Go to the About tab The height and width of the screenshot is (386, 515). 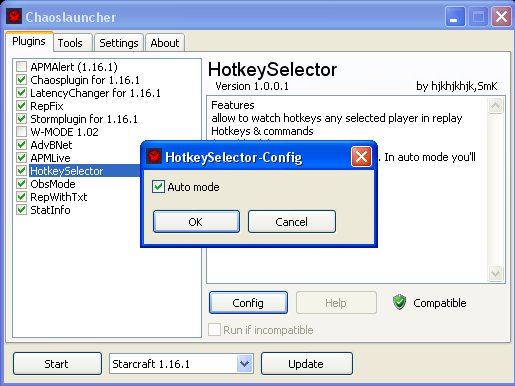click(165, 43)
